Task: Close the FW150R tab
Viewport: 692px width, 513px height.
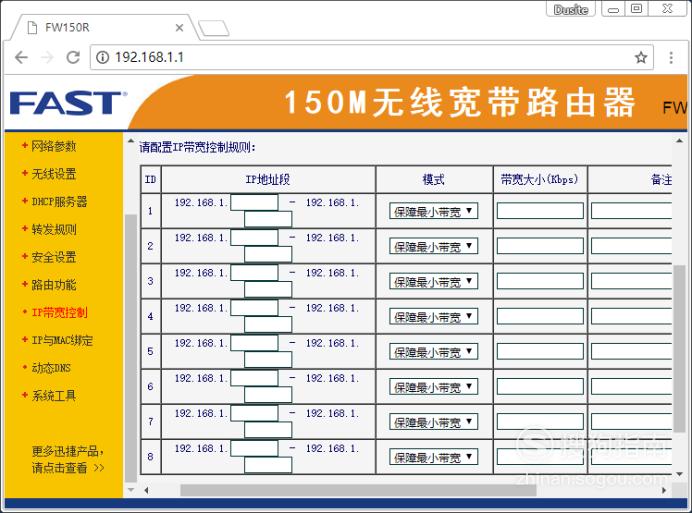Action: tap(179, 28)
